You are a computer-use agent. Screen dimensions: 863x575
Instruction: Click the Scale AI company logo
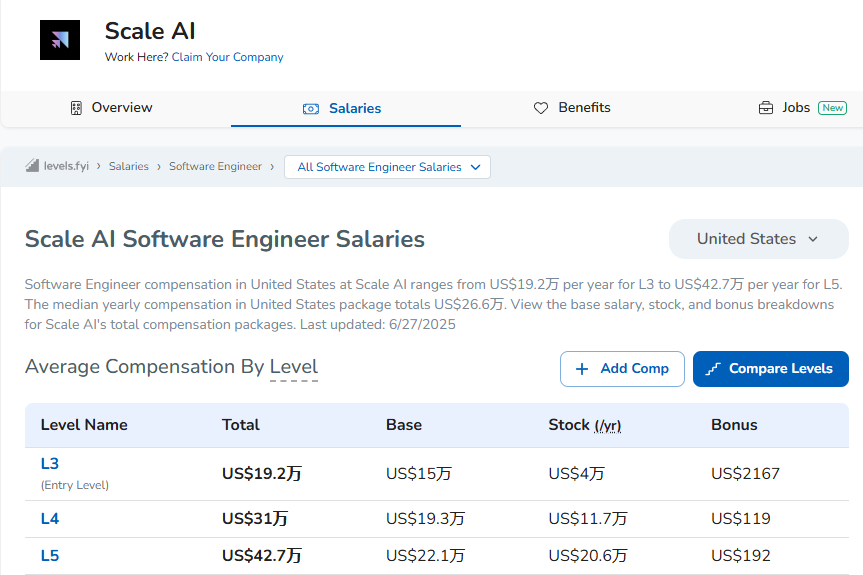(60, 40)
